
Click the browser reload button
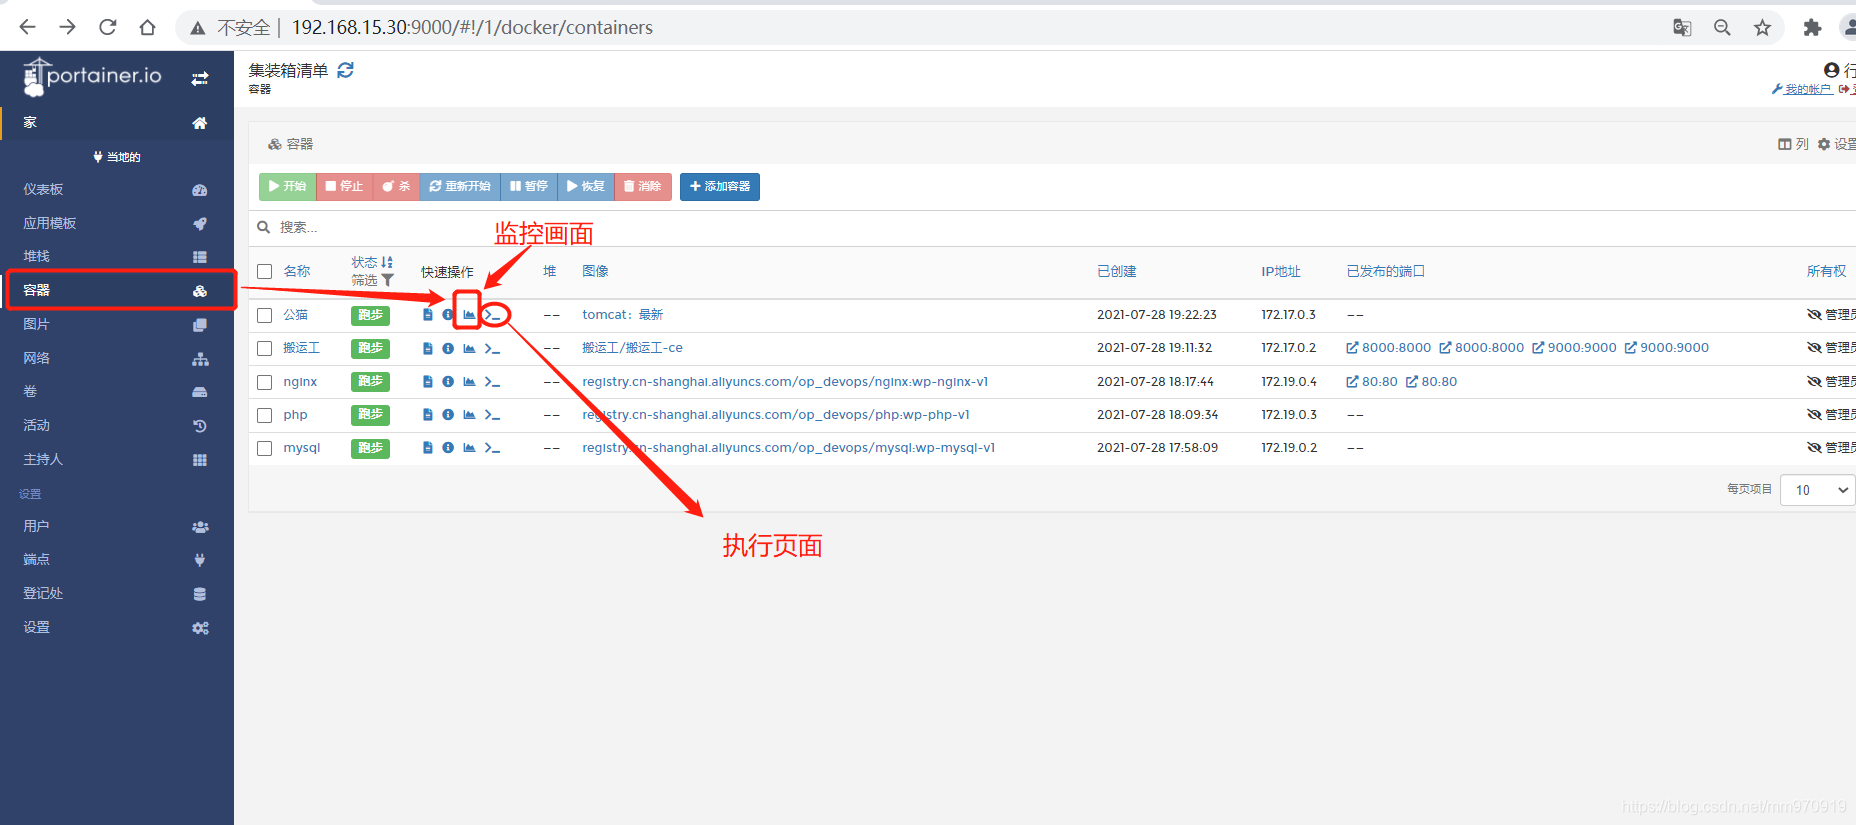[108, 28]
